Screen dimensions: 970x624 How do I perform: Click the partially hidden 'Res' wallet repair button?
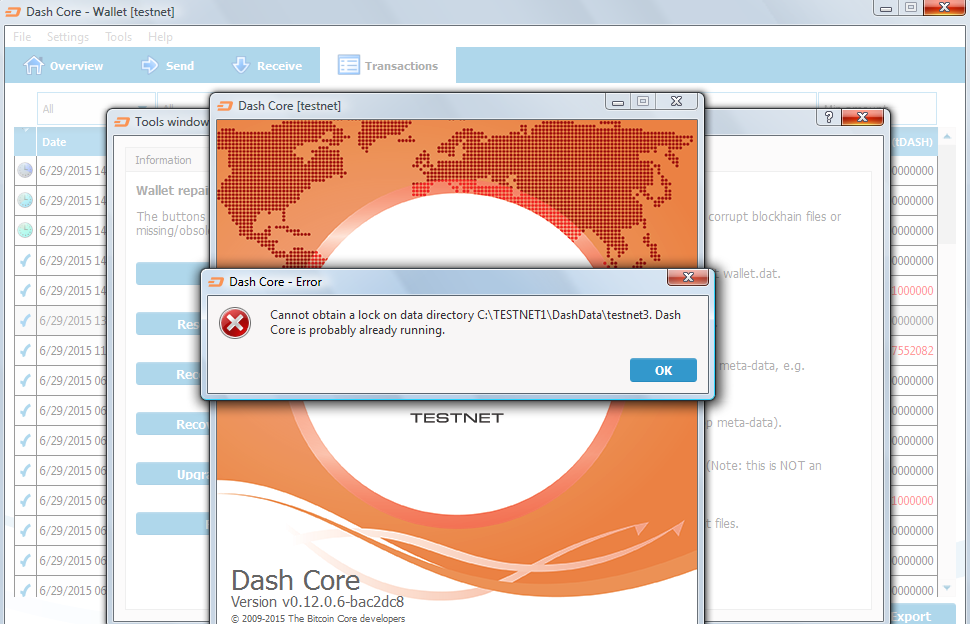coord(173,324)
